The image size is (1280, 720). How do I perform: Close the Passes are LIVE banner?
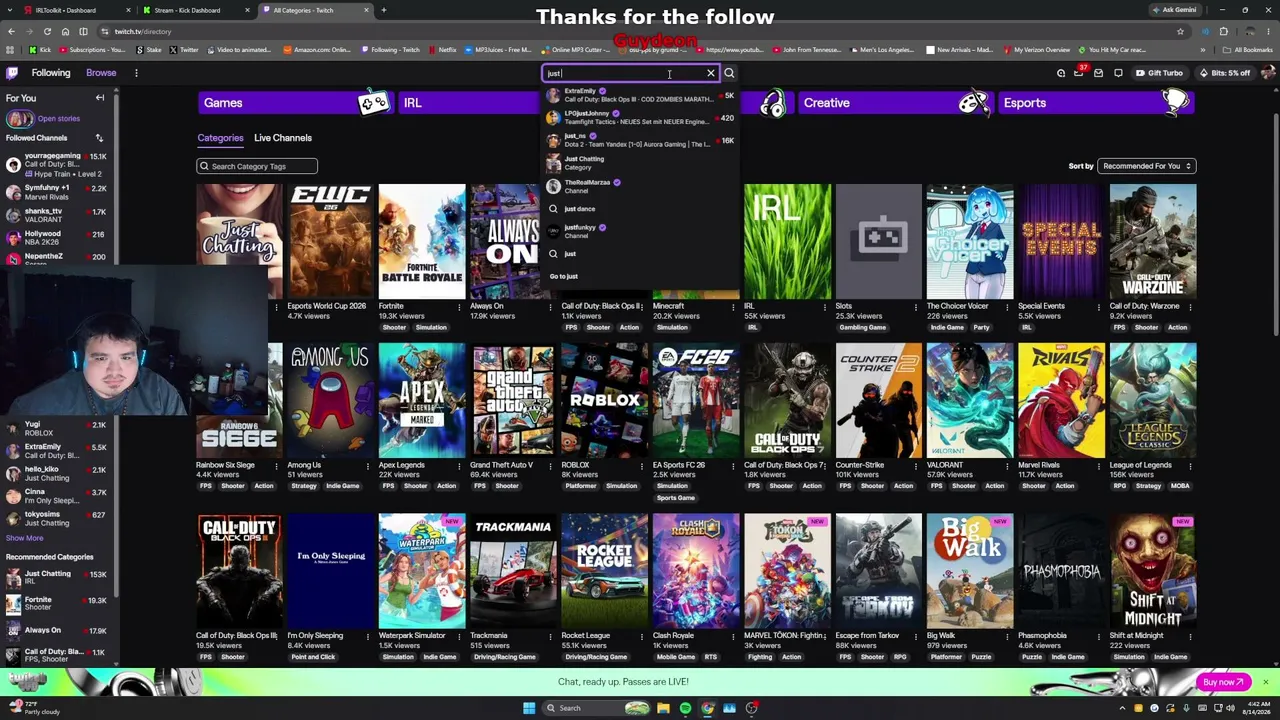1265,682
